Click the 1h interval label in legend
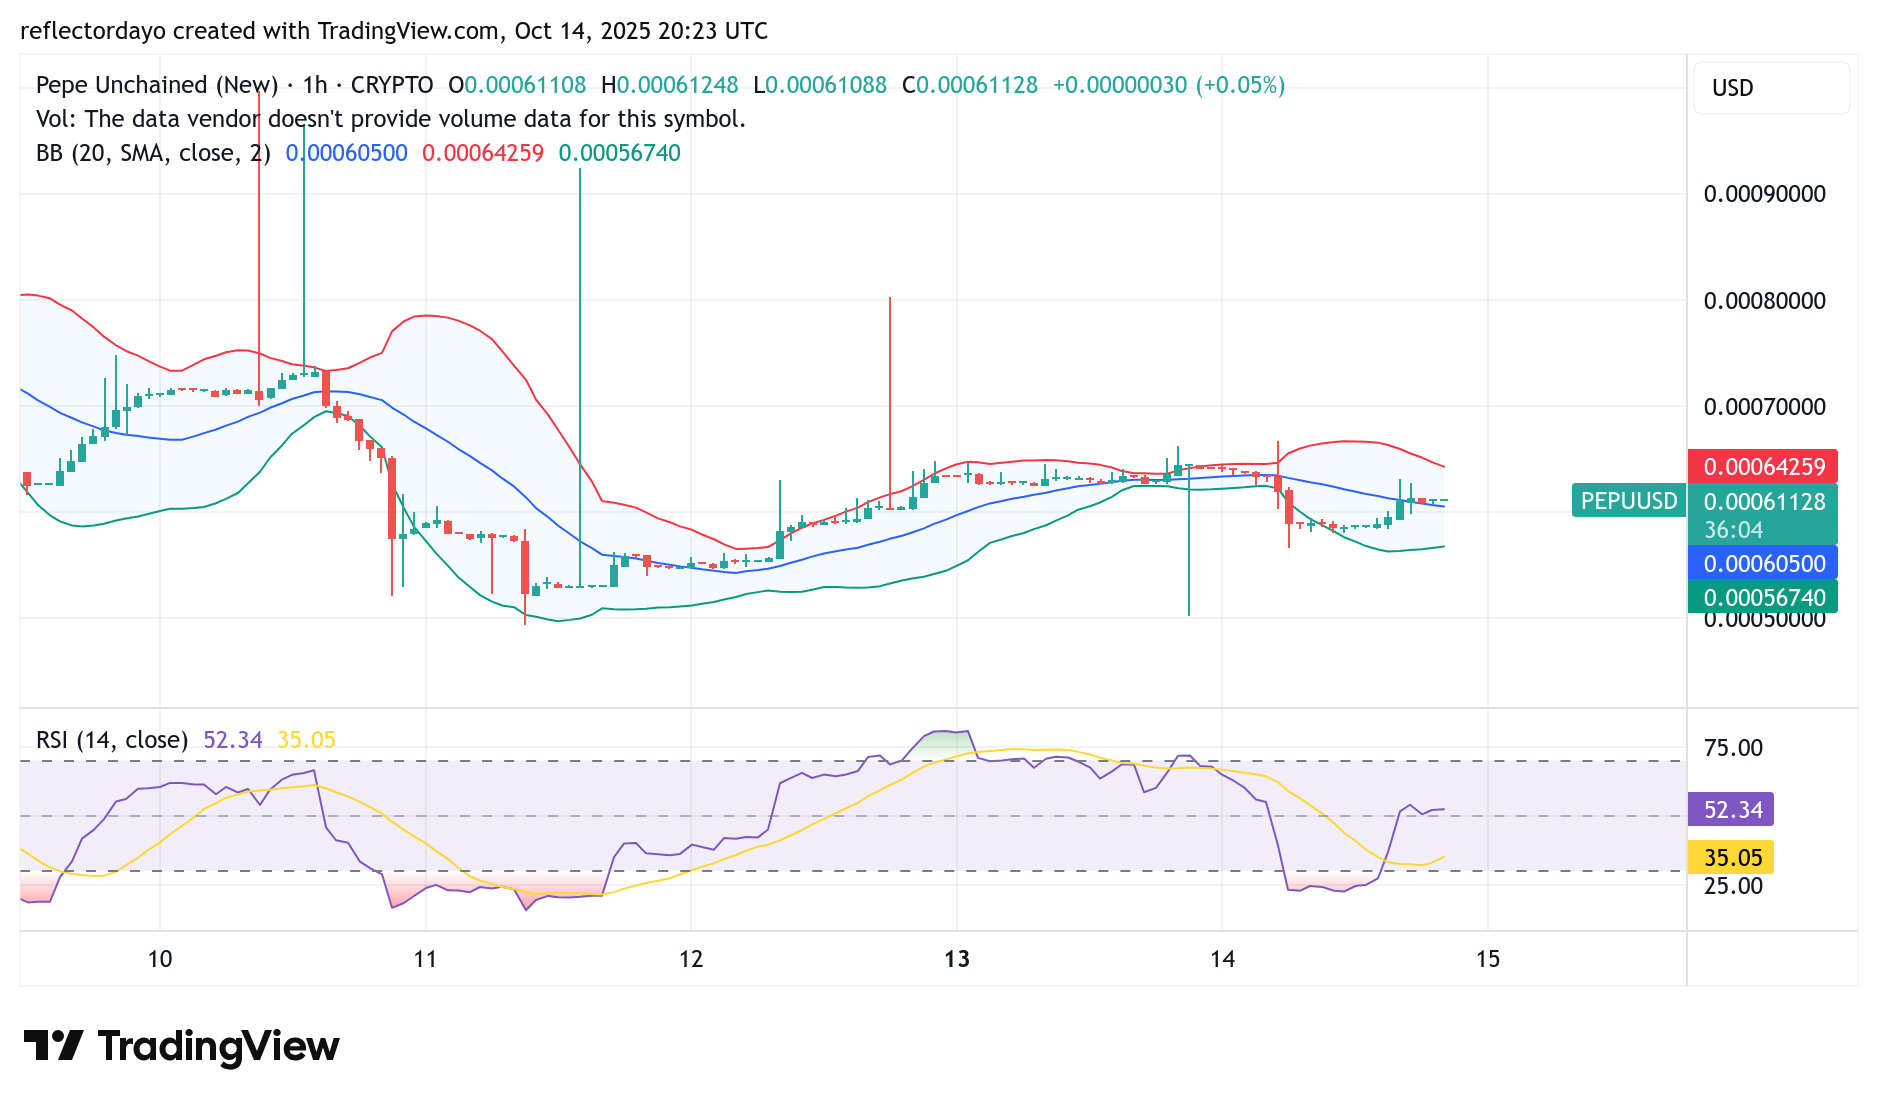The image size is (1878, 1106). (x=315, y=85)
